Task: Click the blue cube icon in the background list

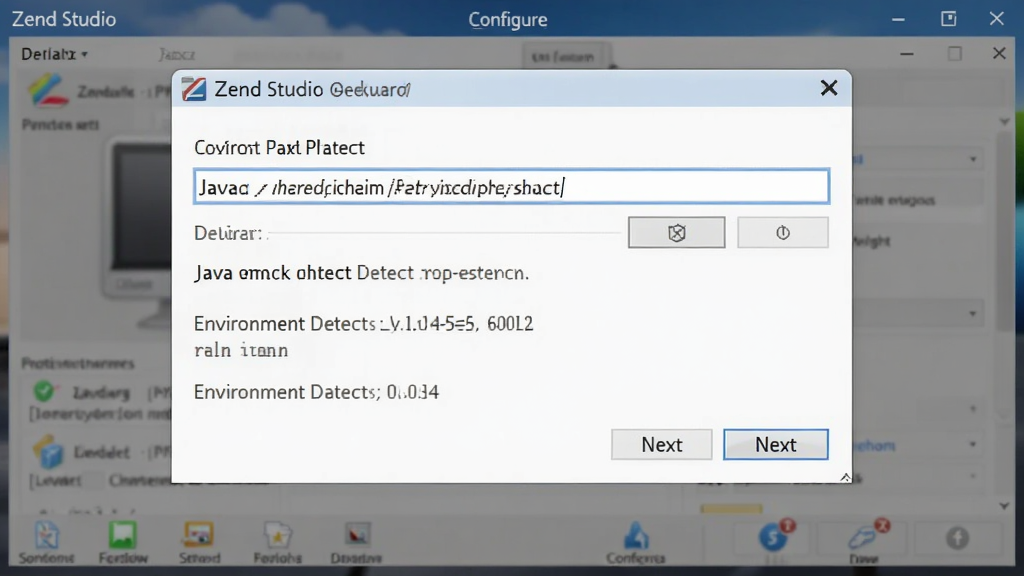Action: (49, 452)
